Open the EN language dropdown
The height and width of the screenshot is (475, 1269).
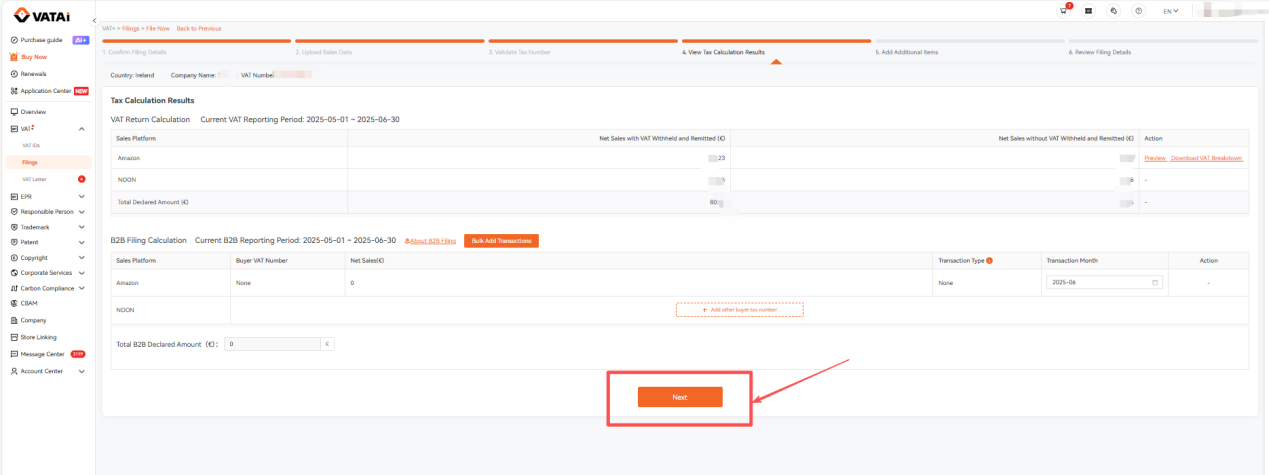1170,11
